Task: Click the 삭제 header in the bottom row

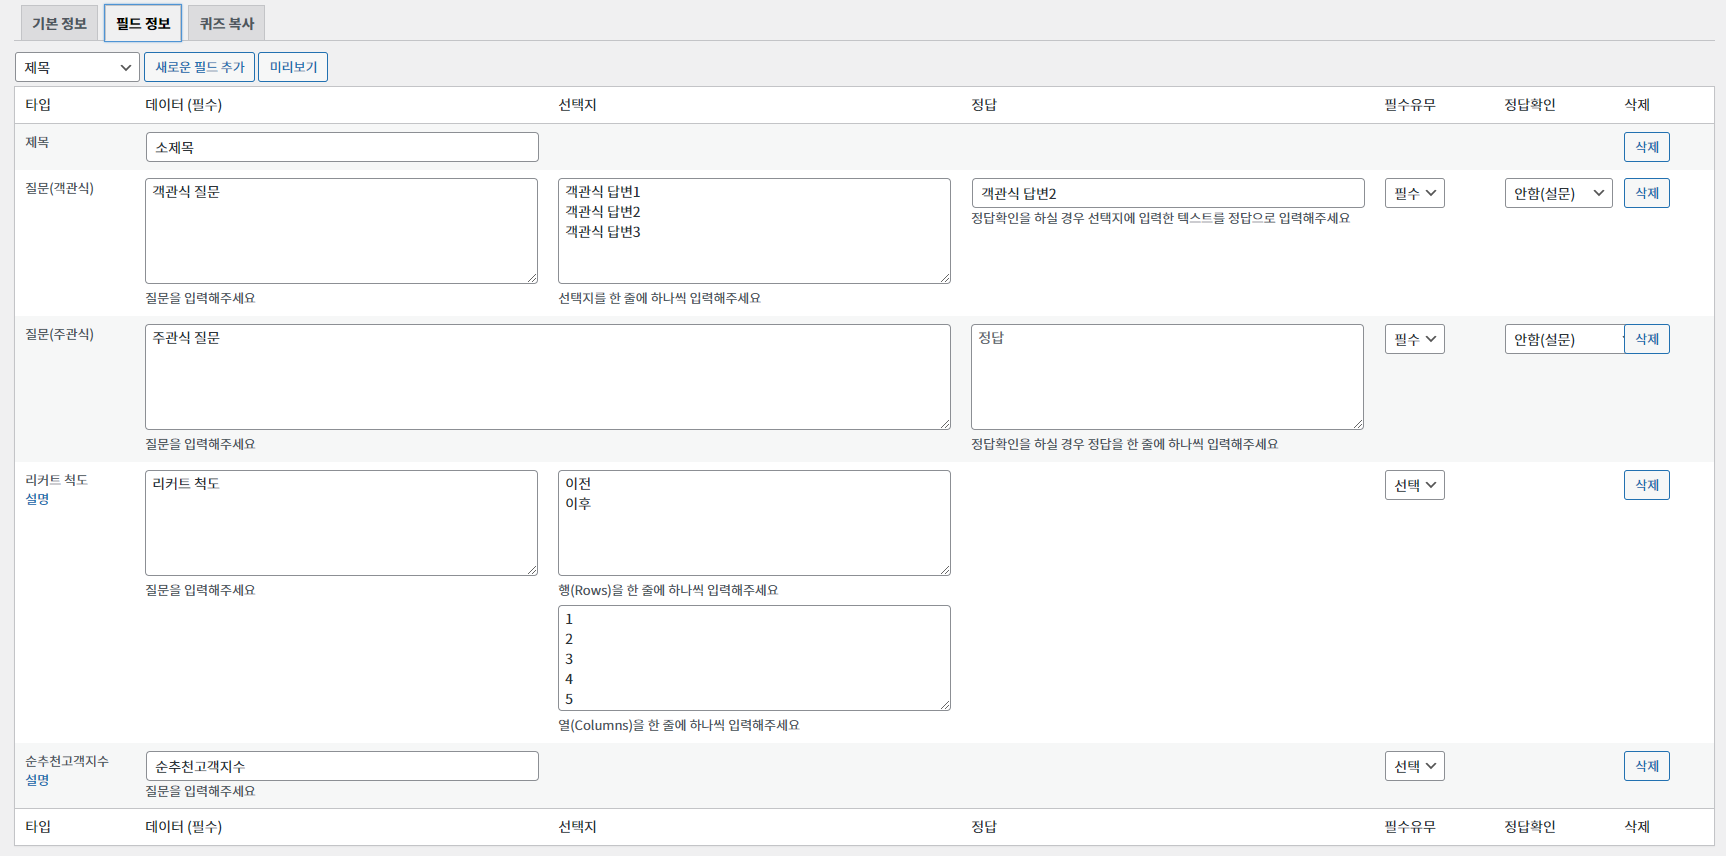Action: [x=1637, y=827]
